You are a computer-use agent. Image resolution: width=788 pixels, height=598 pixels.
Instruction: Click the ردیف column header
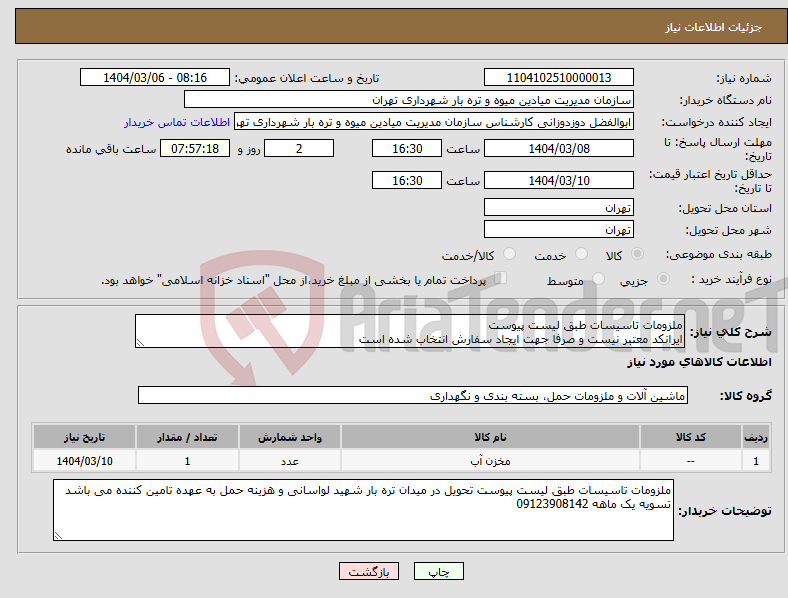click(756, 437)
